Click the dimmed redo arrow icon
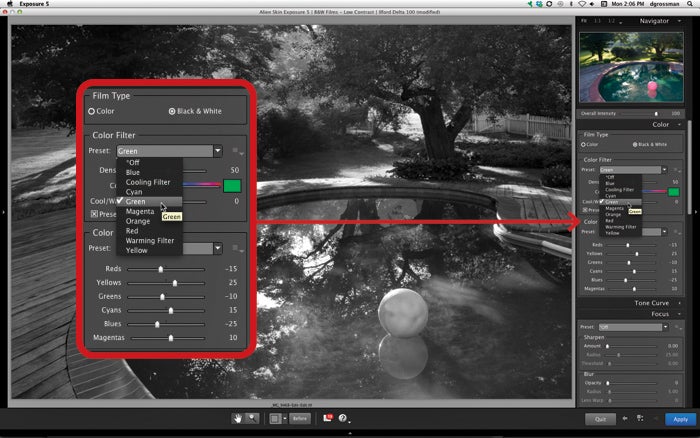 pos(656,418)
